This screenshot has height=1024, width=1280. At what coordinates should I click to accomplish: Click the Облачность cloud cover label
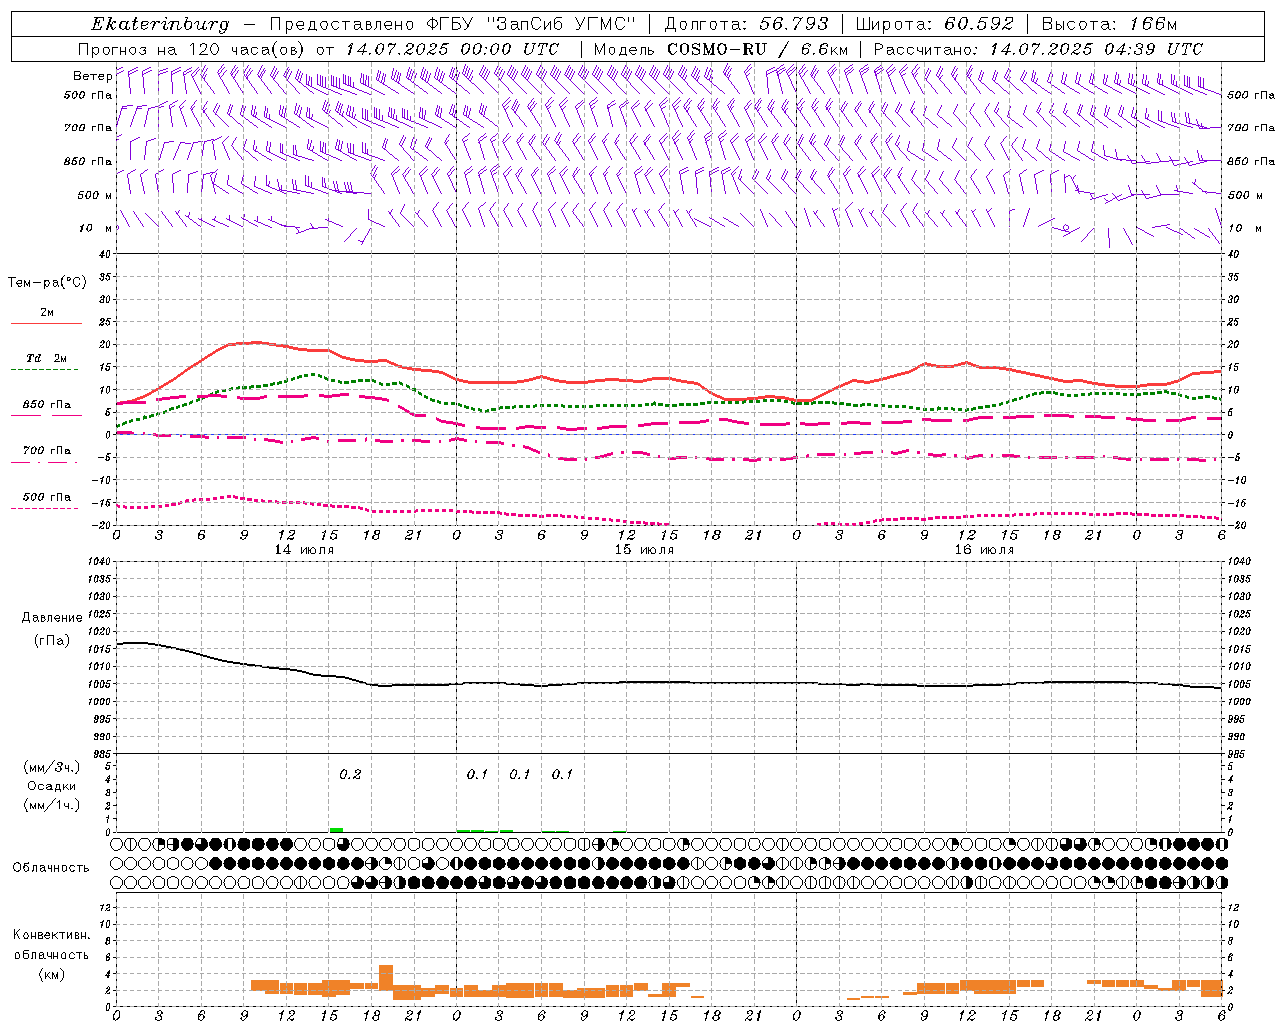51,868
